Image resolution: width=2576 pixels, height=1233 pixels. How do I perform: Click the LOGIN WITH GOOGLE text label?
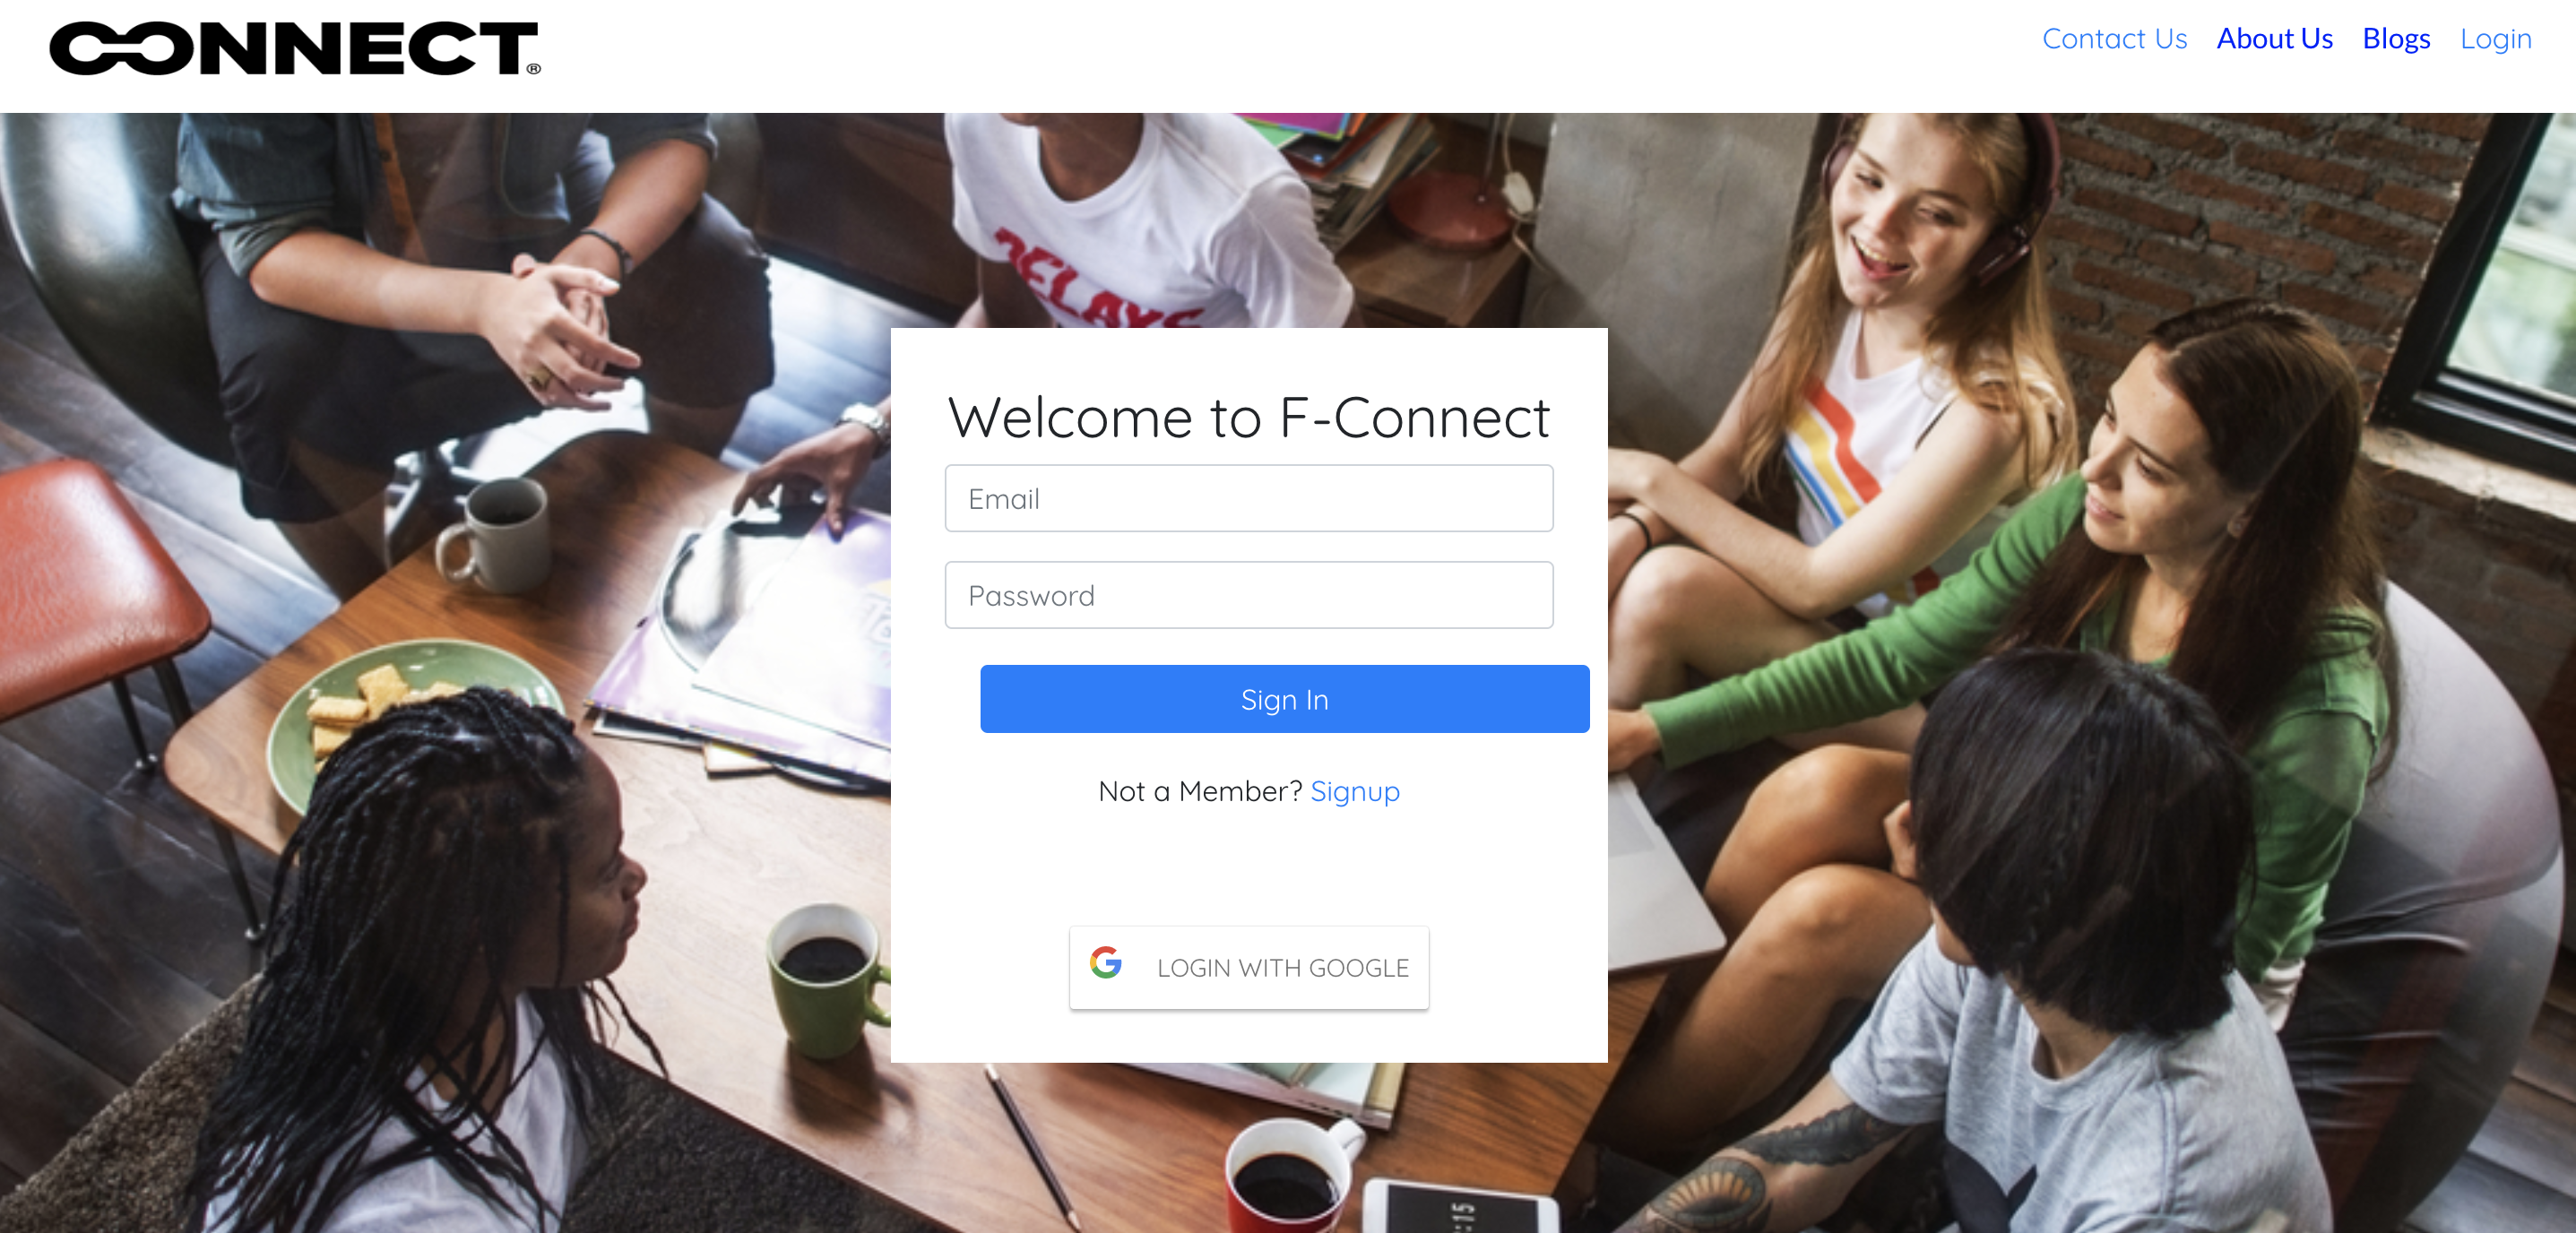point(1283,968)
